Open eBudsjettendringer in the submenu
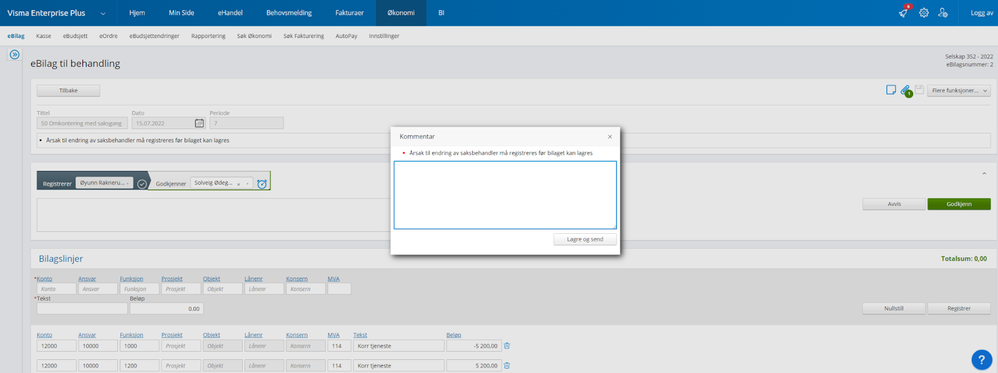Screen dimensions: 998x373 pyautogui.click(x=155, y=36)
